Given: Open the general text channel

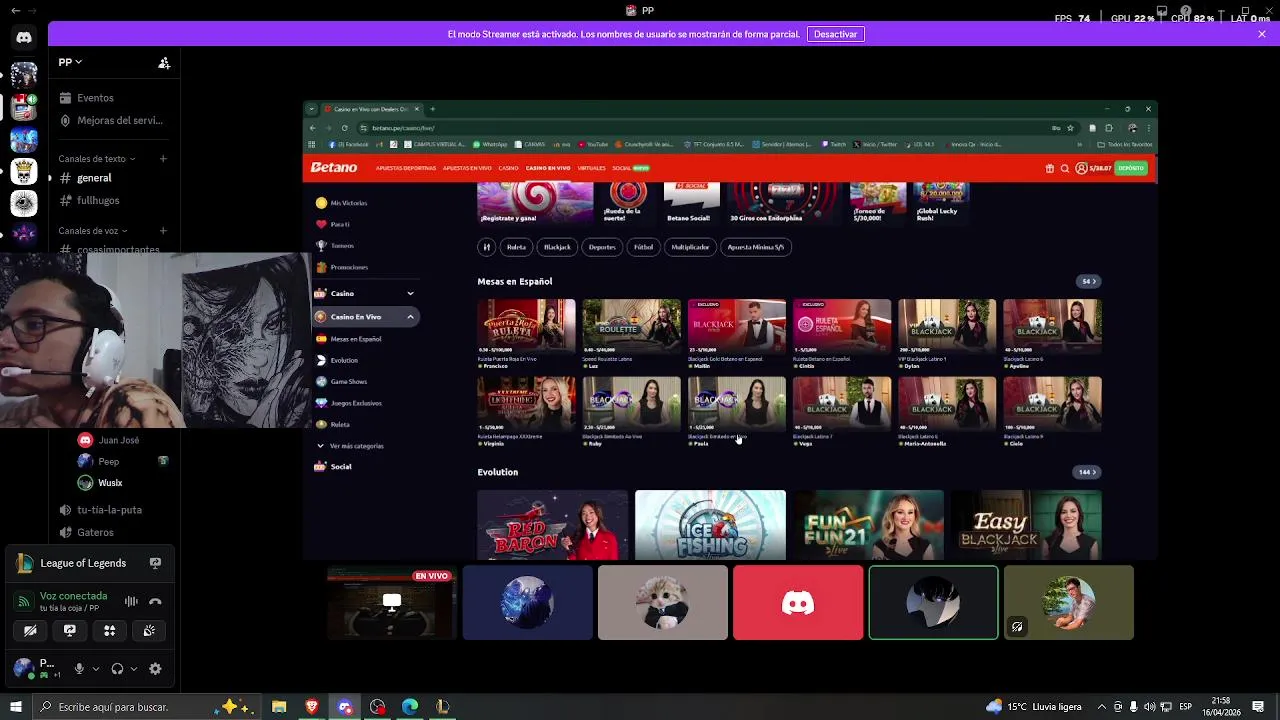Looking at the screenshot, I should [94, 178].
